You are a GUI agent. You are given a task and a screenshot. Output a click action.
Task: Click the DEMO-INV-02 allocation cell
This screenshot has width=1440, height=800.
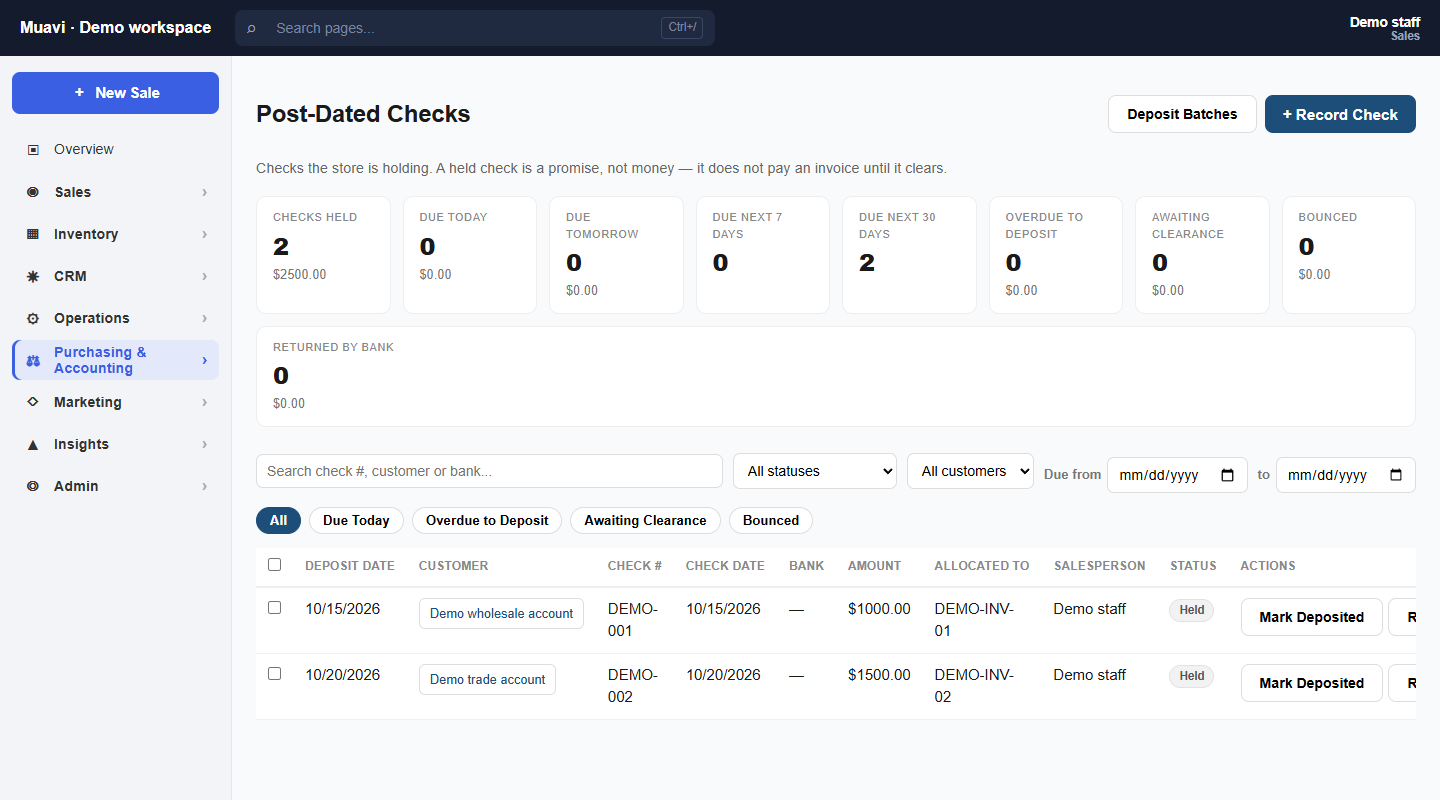[x=974, y=685]
